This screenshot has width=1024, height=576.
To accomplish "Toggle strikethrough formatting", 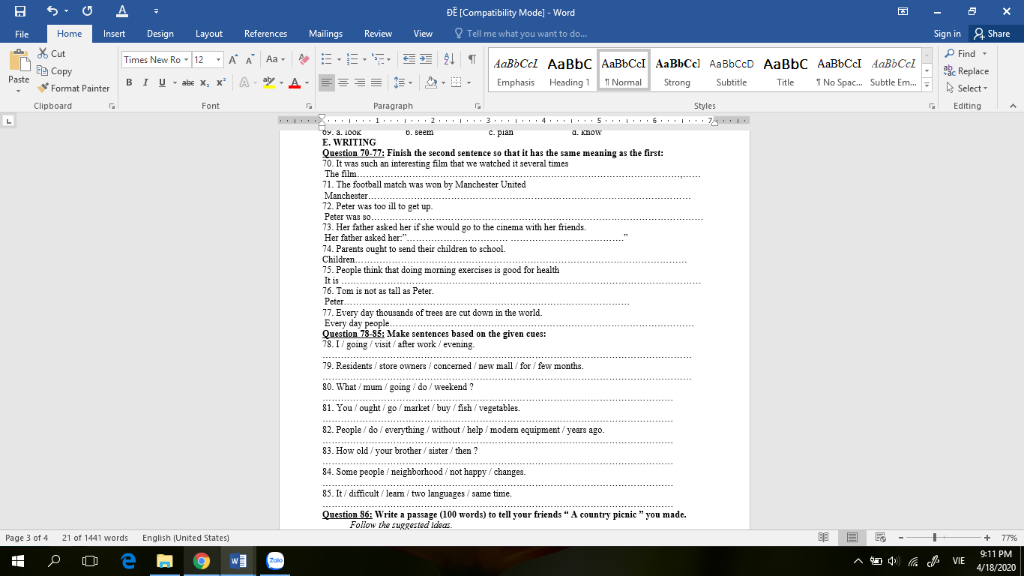I will tap(188, 82).
